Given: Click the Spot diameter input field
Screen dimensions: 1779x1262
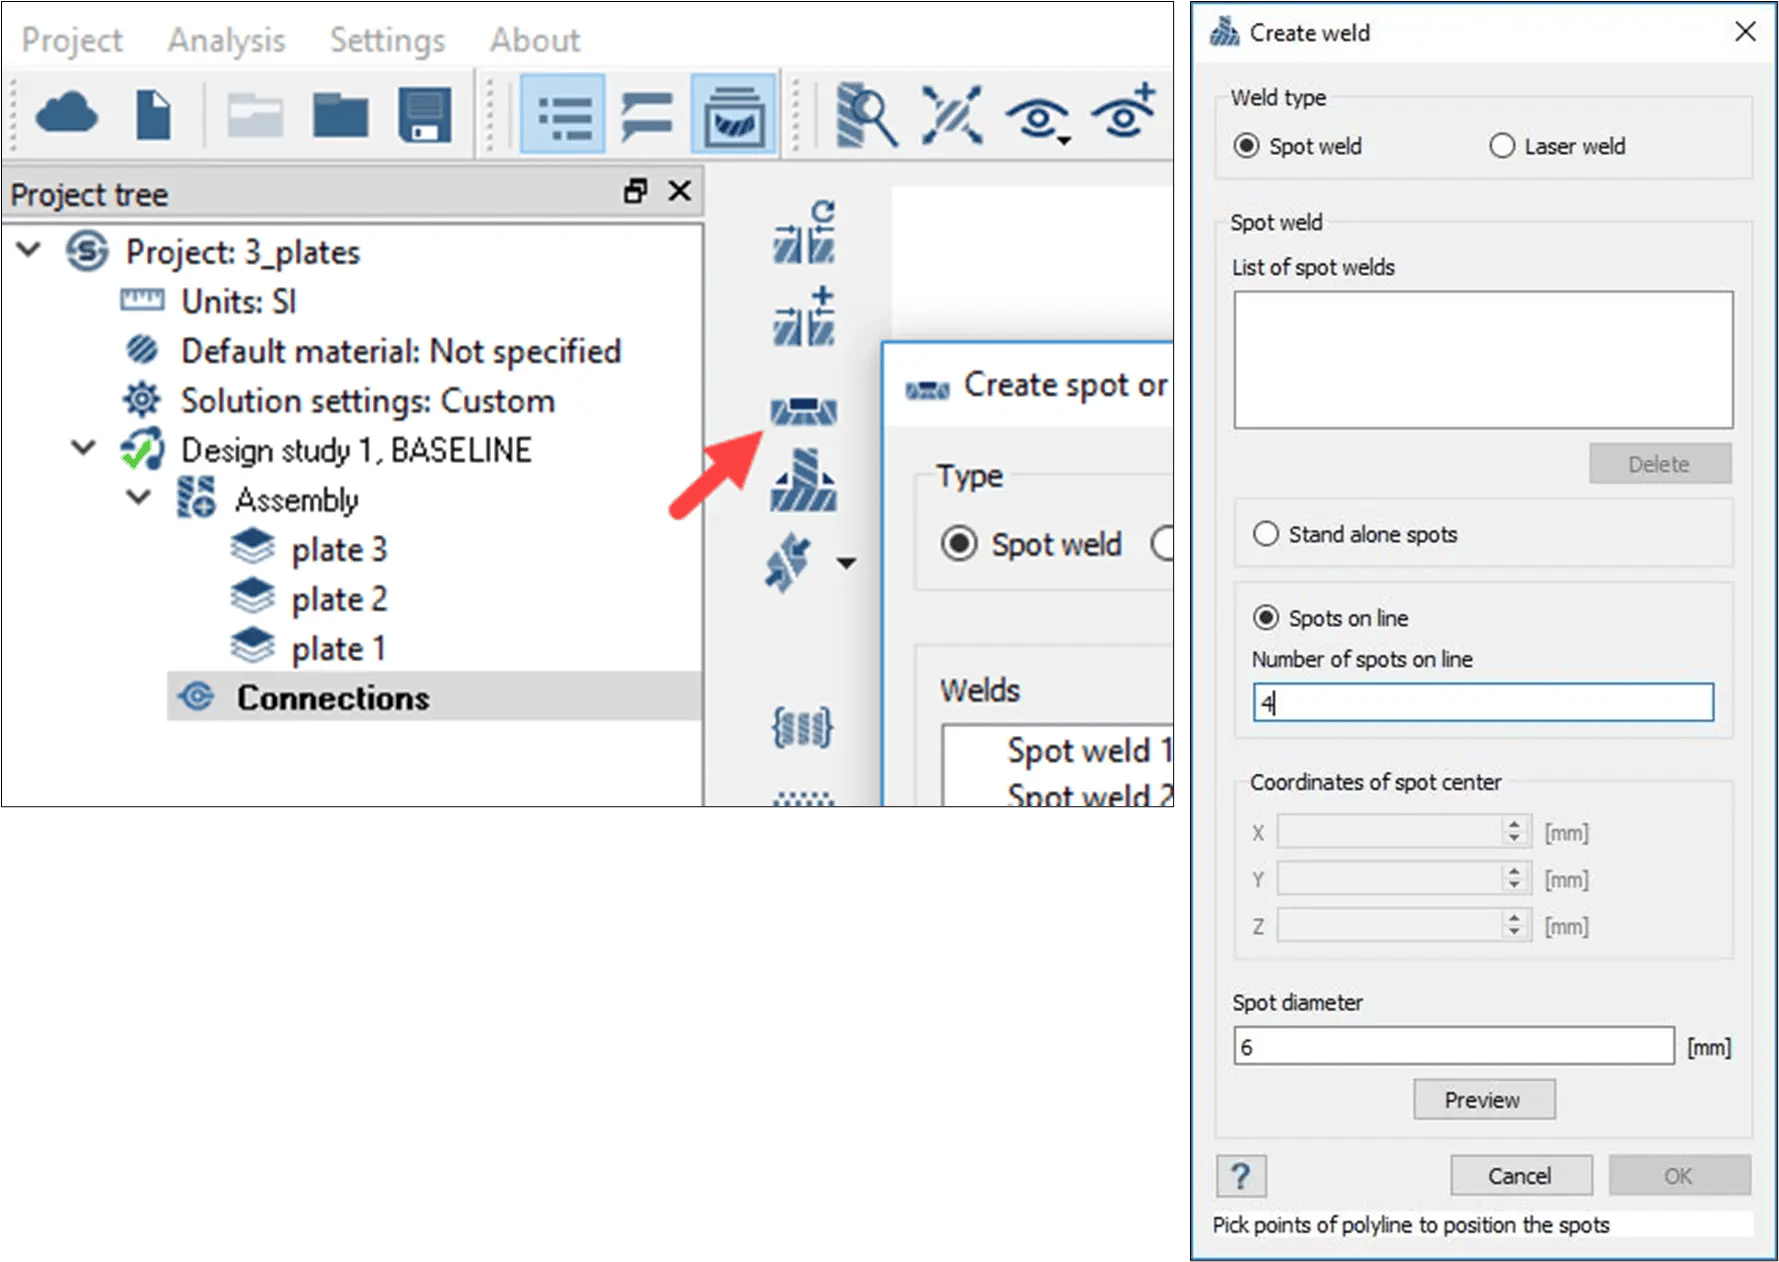Looking at the screenshot, I should tap(1453, 1047).
